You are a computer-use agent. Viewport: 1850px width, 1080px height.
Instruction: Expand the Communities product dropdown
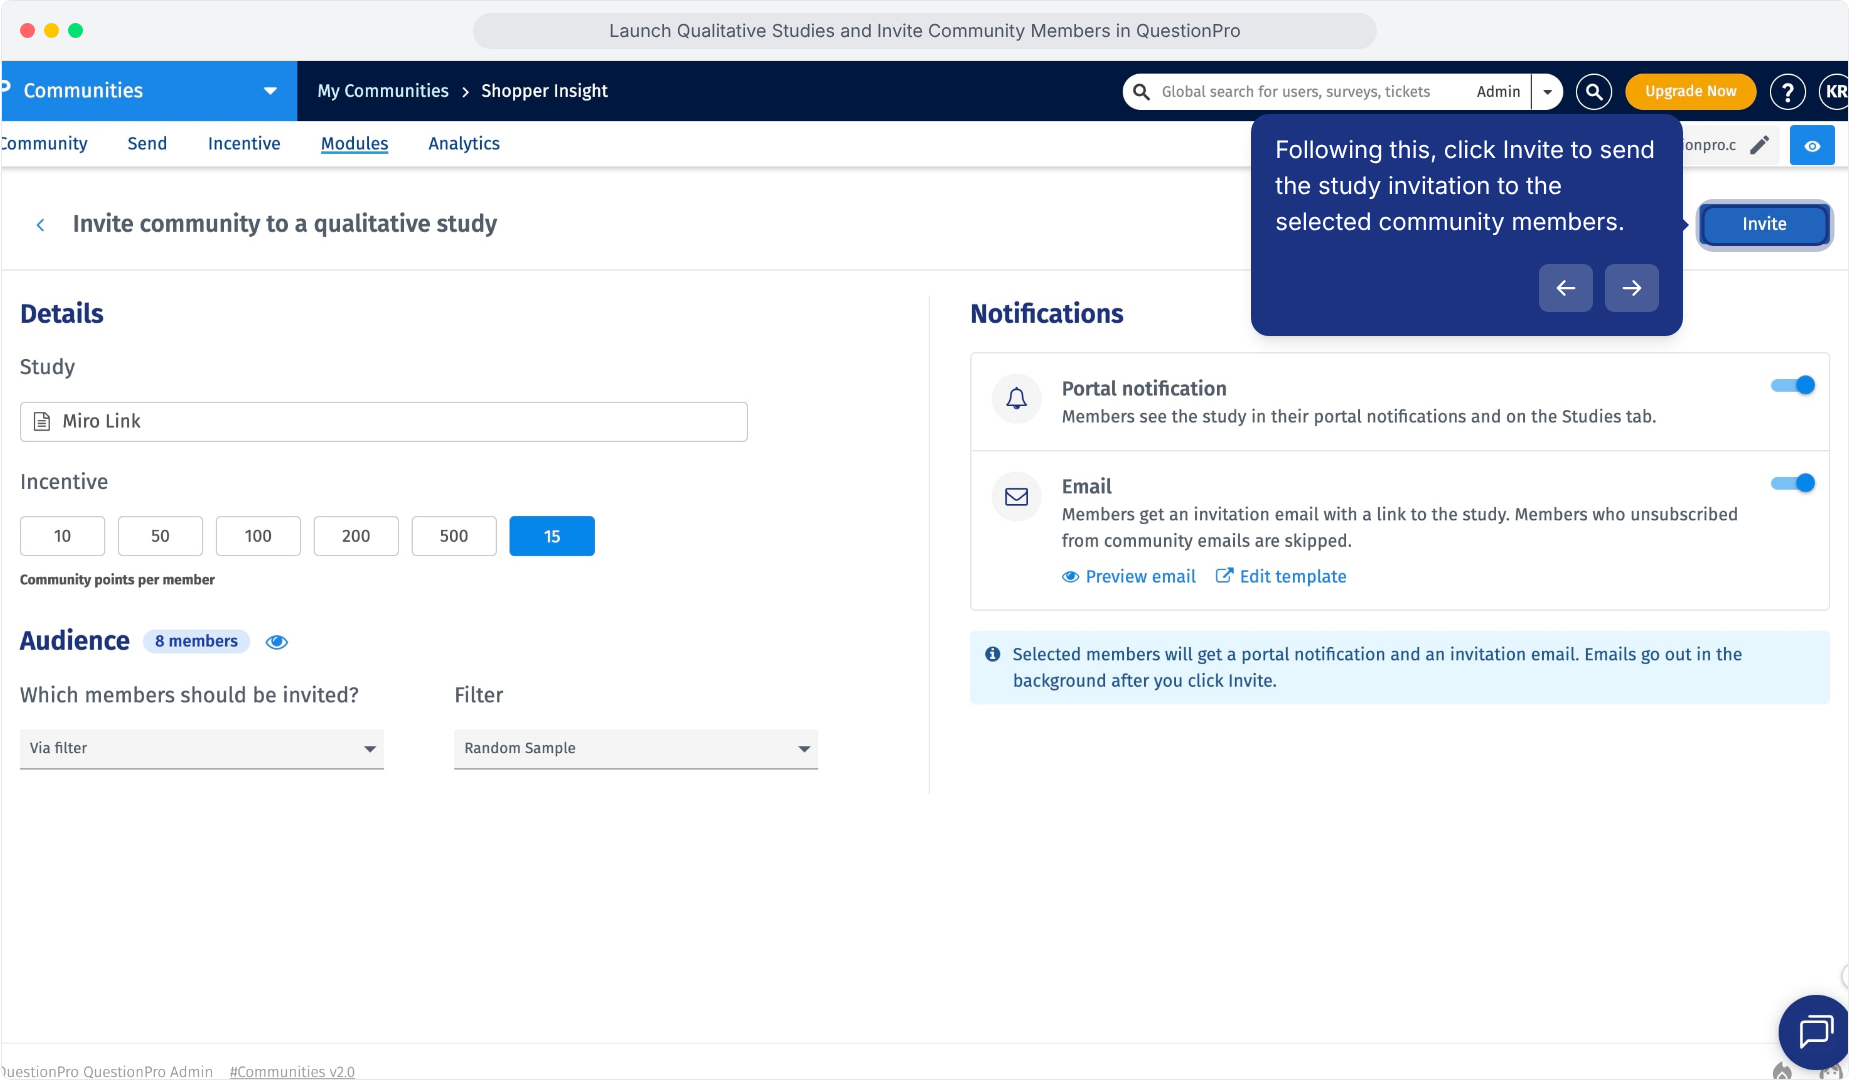click(270, 91)
